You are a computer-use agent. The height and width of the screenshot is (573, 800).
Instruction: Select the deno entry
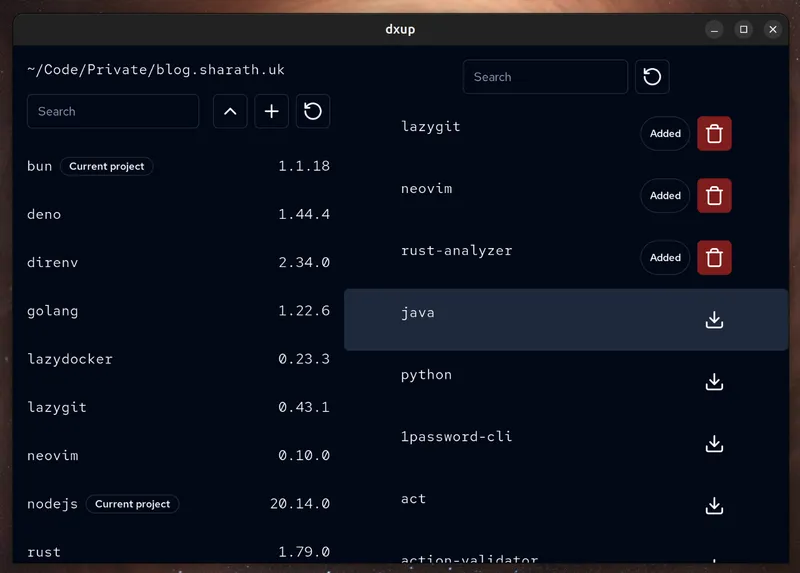(44, 214)
